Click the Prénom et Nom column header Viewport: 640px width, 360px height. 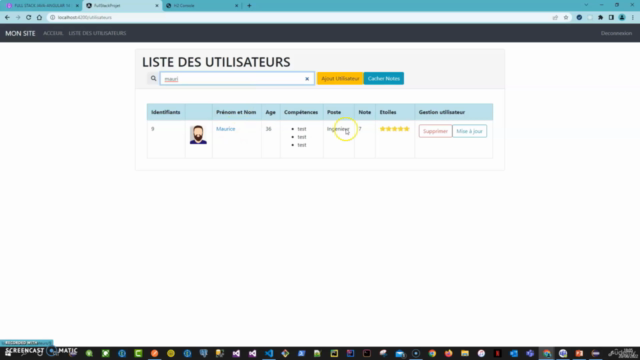click(x=236, y=112)
